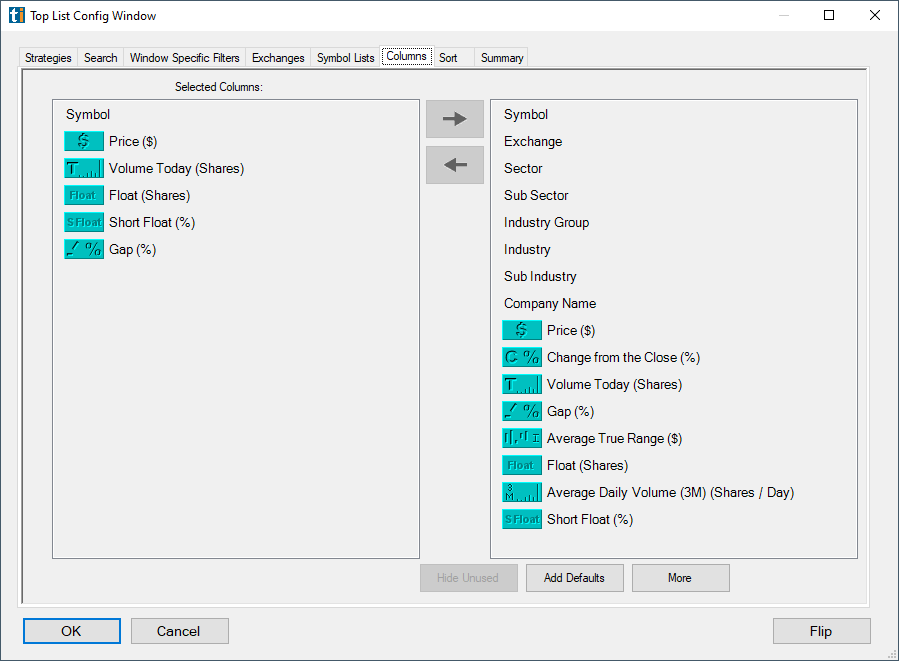The width and height of the screenshot is (899, 661).
Task: Click the right arrow to add columns
Action: (x=454, y=118)
